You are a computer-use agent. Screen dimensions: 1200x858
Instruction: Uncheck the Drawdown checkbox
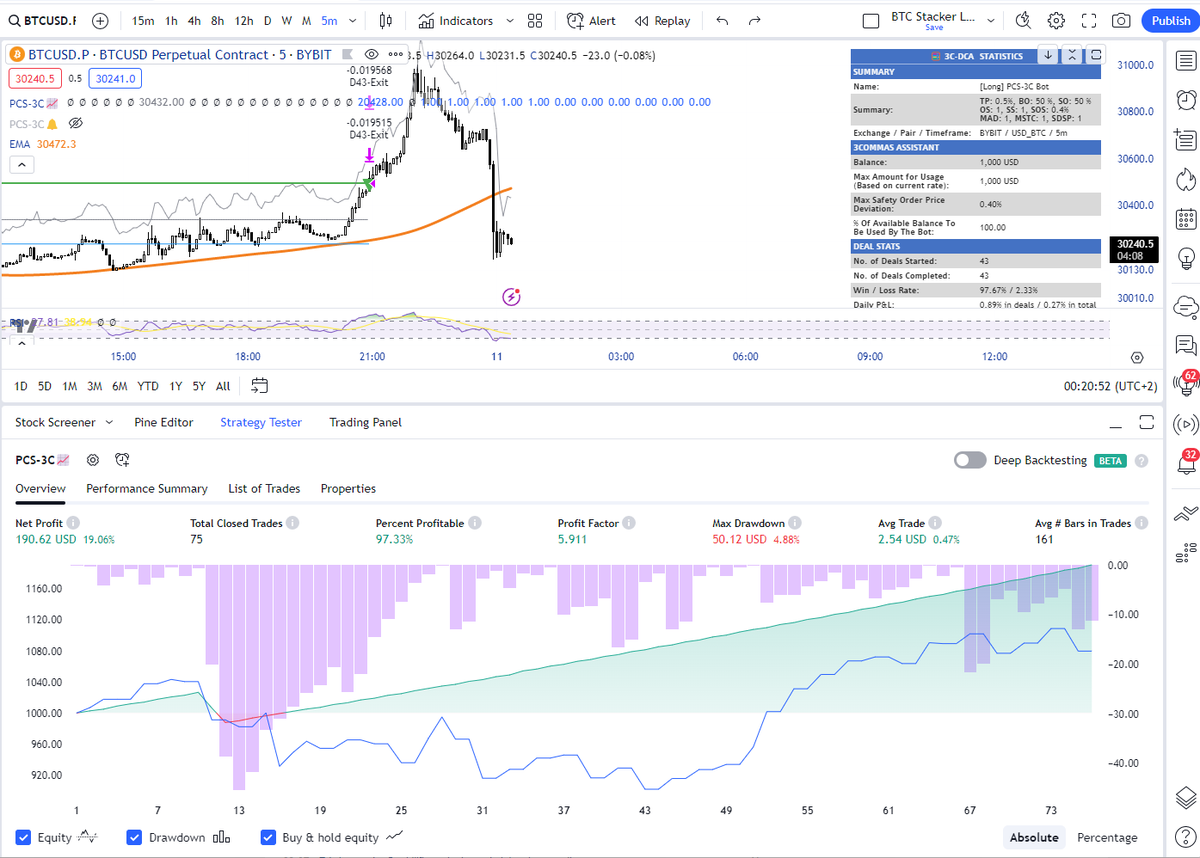[x=135, y=837]
